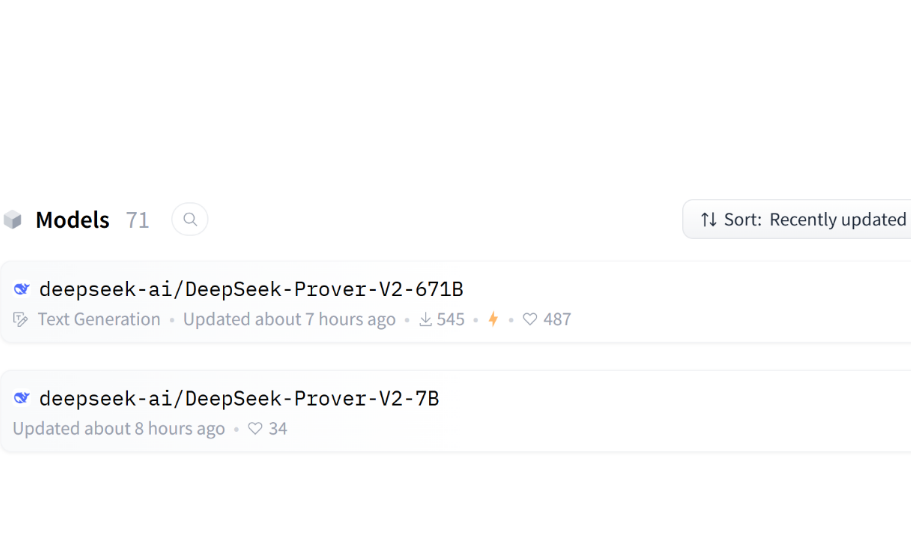Viewport: 911px width, 550px height.
Task: Click the whale avatar on DeepSeek-Prover-V2-671B
Action: (22, 290)
